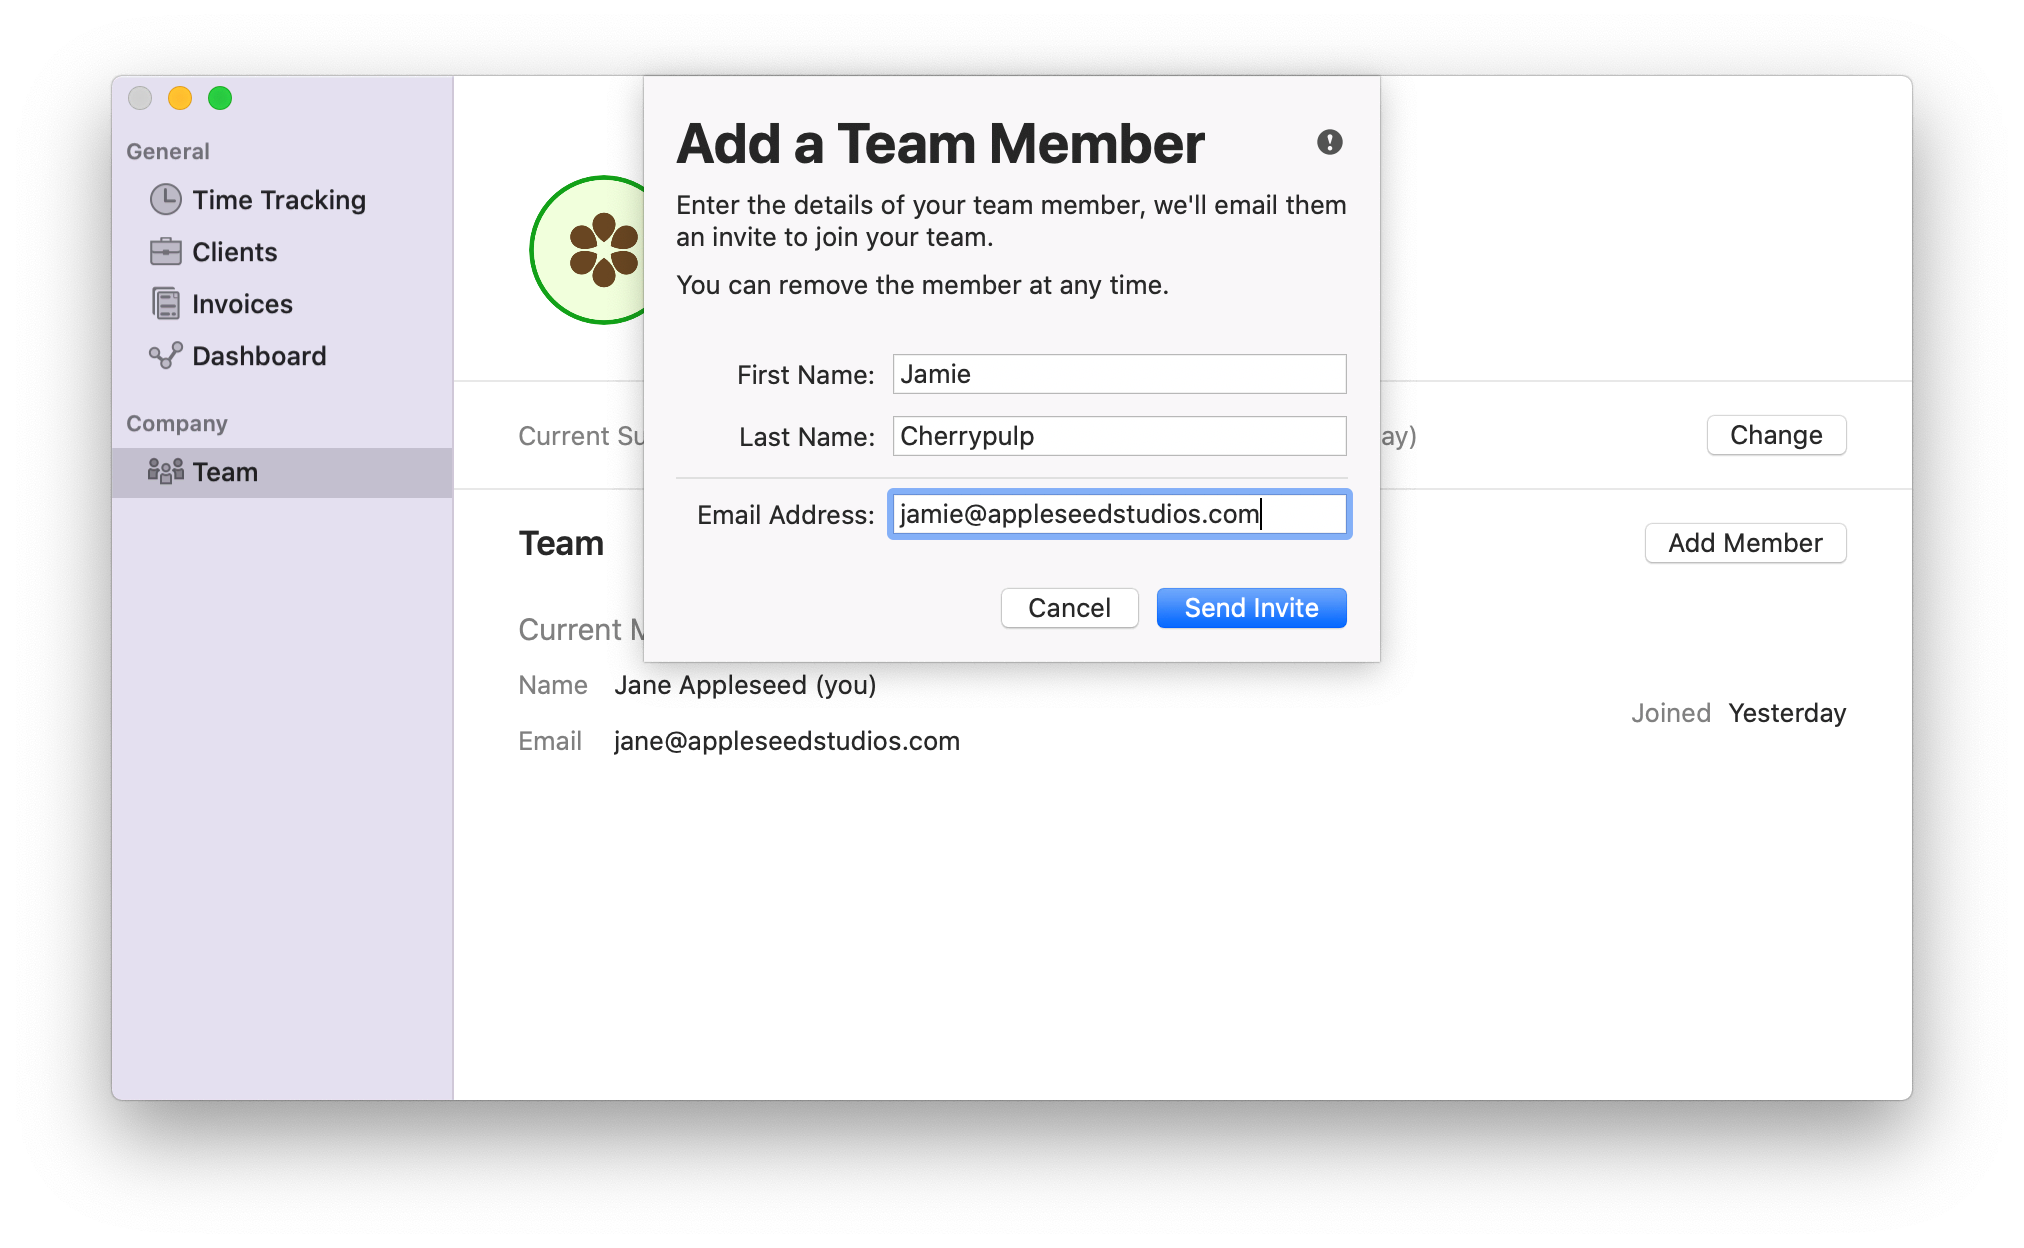Select the Time Tracking clock icon
Screen dimensions: 2024x1248
(166, 199)
